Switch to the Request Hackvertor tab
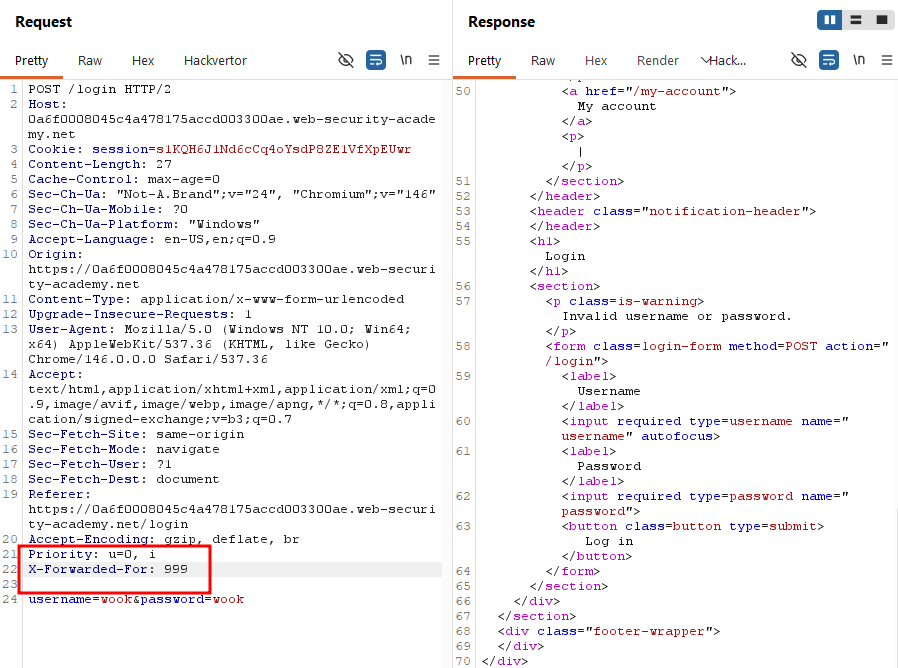The height and width of the screenshot is (668, 898). pyautogui.click(x=215, y=61)
